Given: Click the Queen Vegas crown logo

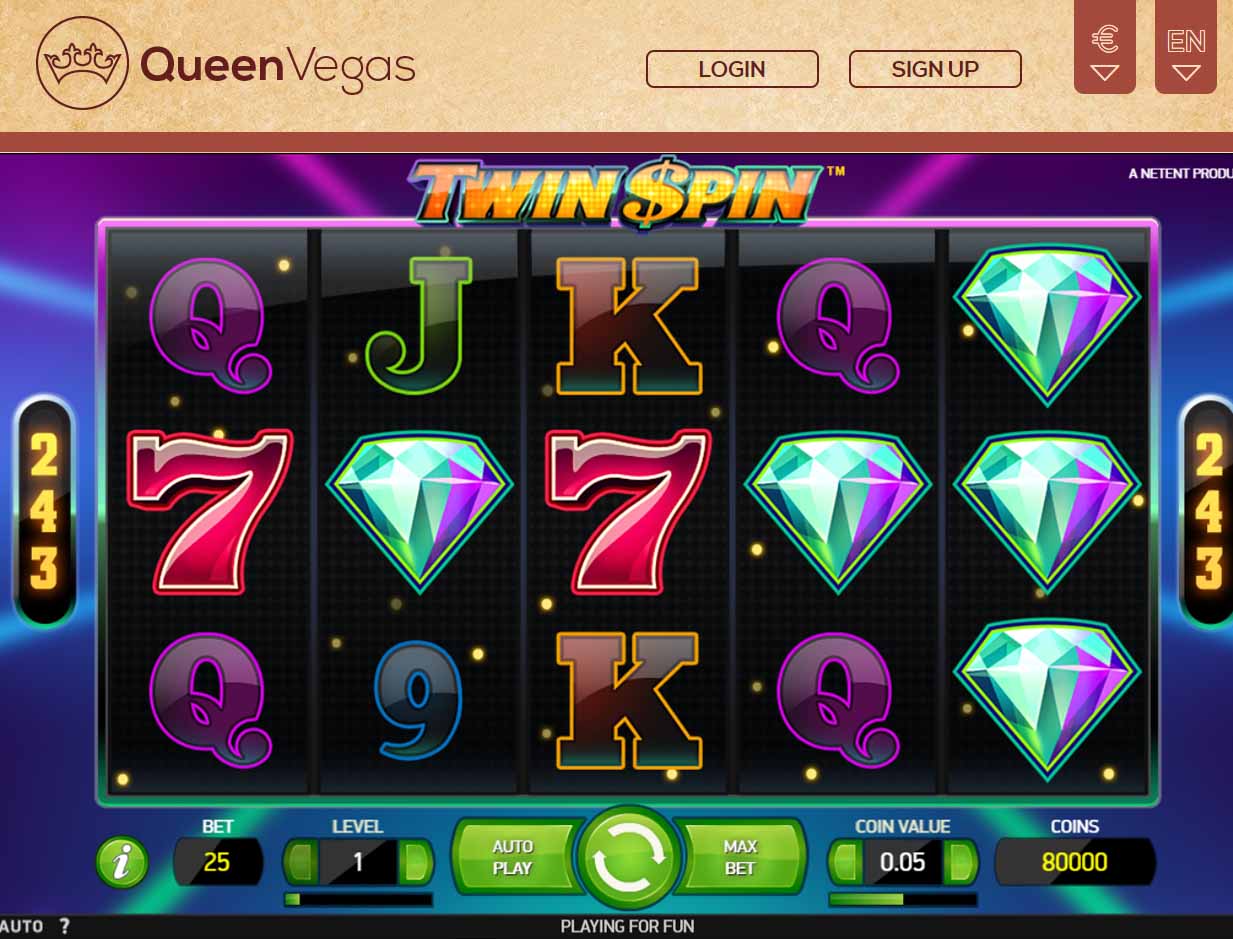Looking at the screenshot, I should pyautogui.click(x=82, y=63).
